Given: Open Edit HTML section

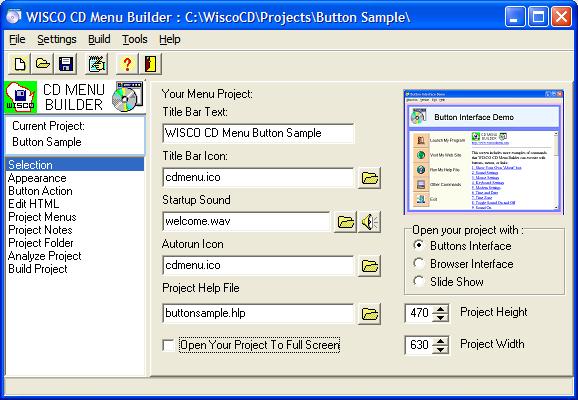Looking at the screenshot, I should point(75,204).
